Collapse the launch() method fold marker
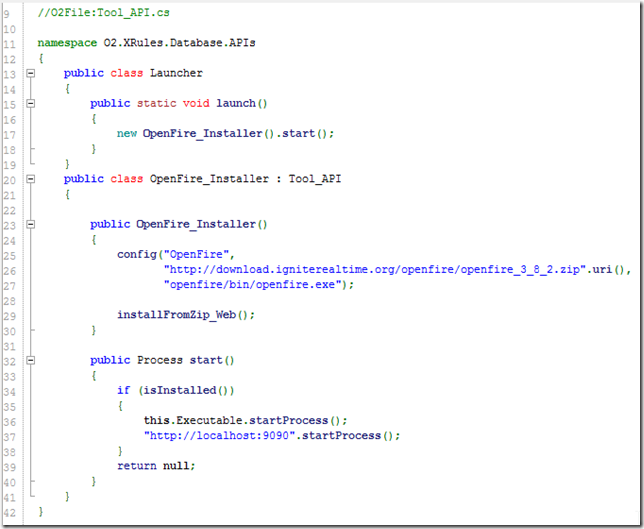644x529 pixels. [31, 103]
